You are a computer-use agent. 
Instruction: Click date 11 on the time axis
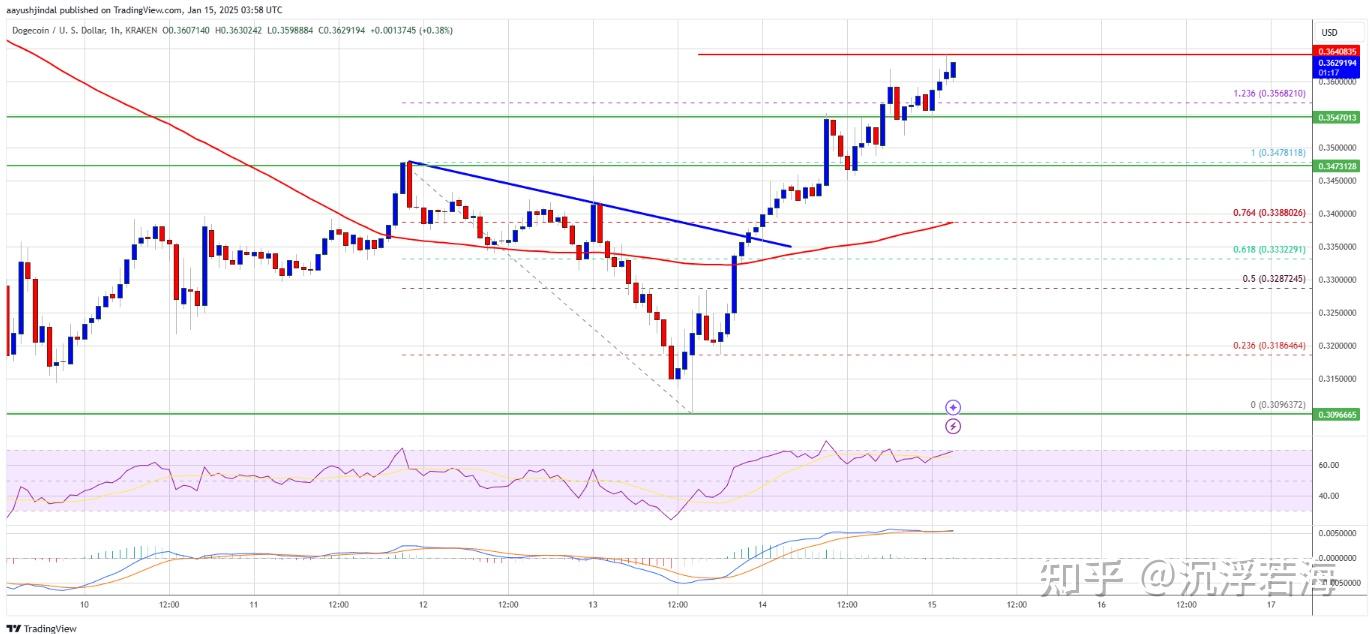coord(253,605)
